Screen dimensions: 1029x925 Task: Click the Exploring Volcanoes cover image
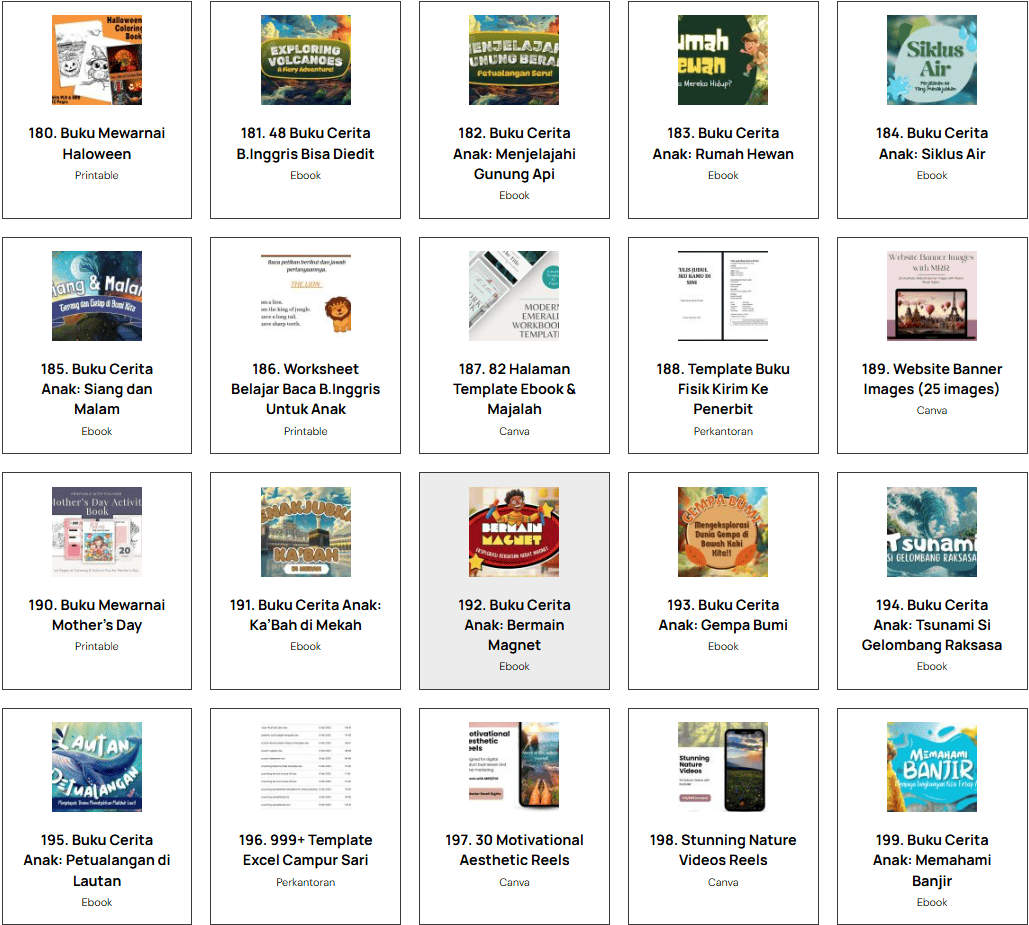(x=305, y=60)
